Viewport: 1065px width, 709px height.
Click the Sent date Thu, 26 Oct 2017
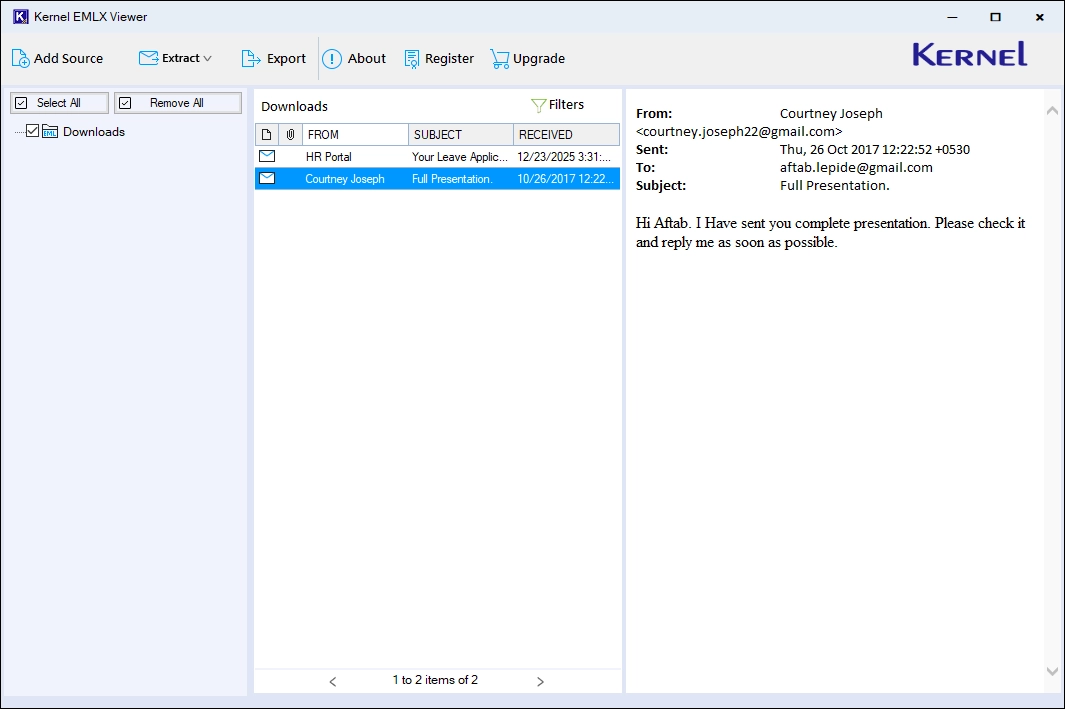pos(875,149)
